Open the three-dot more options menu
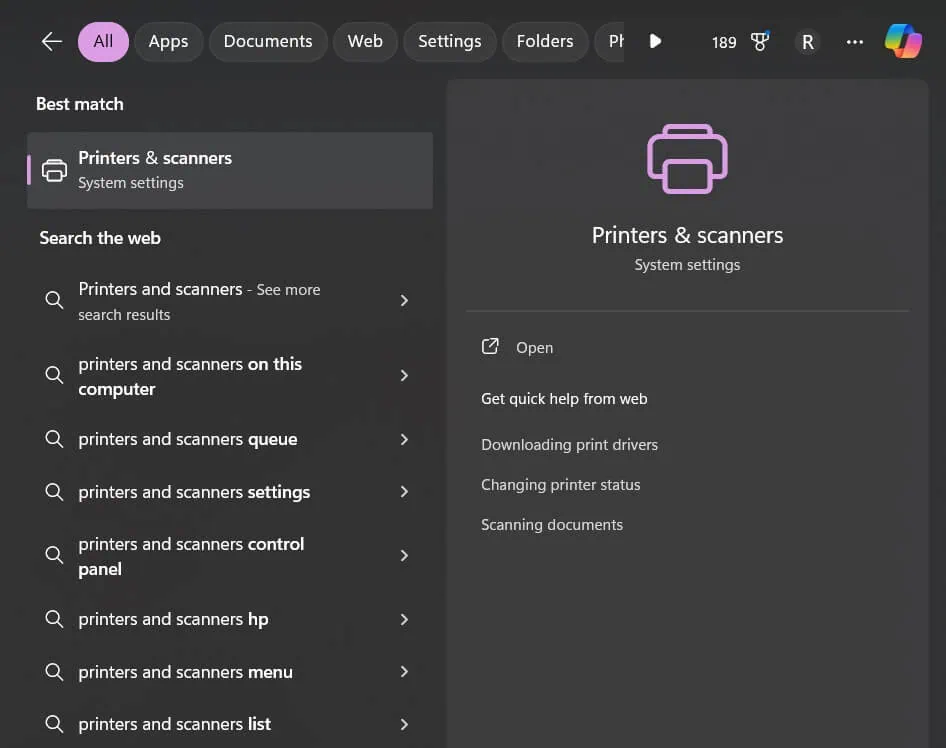The image size is (946, 748). tap(854, 42)
